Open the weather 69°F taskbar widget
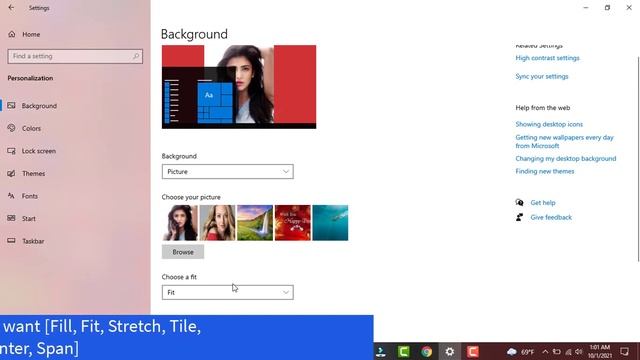 pos(520,352)
